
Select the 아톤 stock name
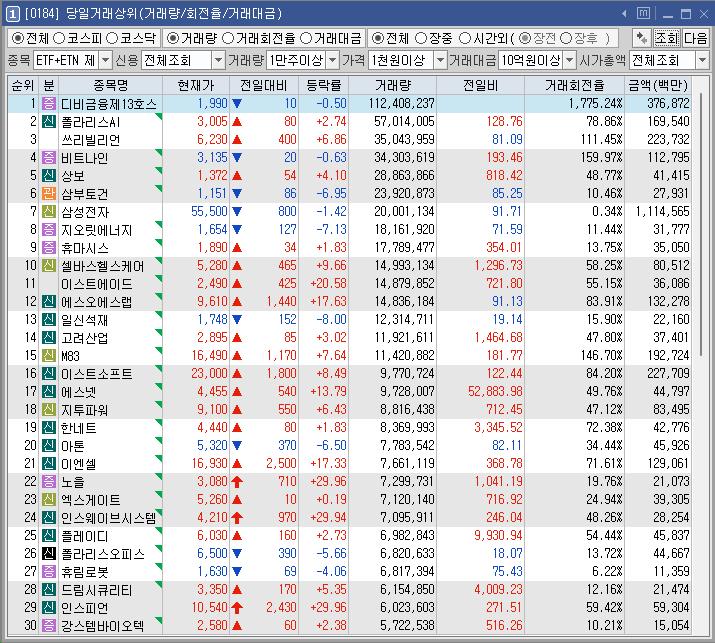click(x=73, y=446)
